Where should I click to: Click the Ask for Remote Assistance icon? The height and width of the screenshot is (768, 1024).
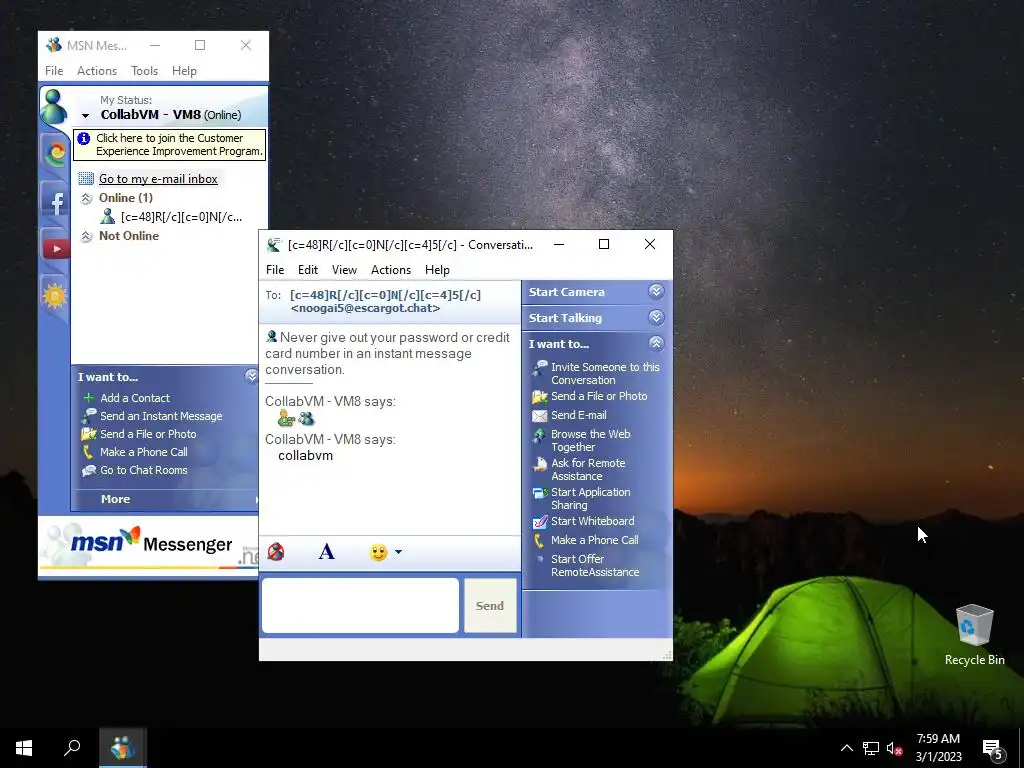click(540, 464)
